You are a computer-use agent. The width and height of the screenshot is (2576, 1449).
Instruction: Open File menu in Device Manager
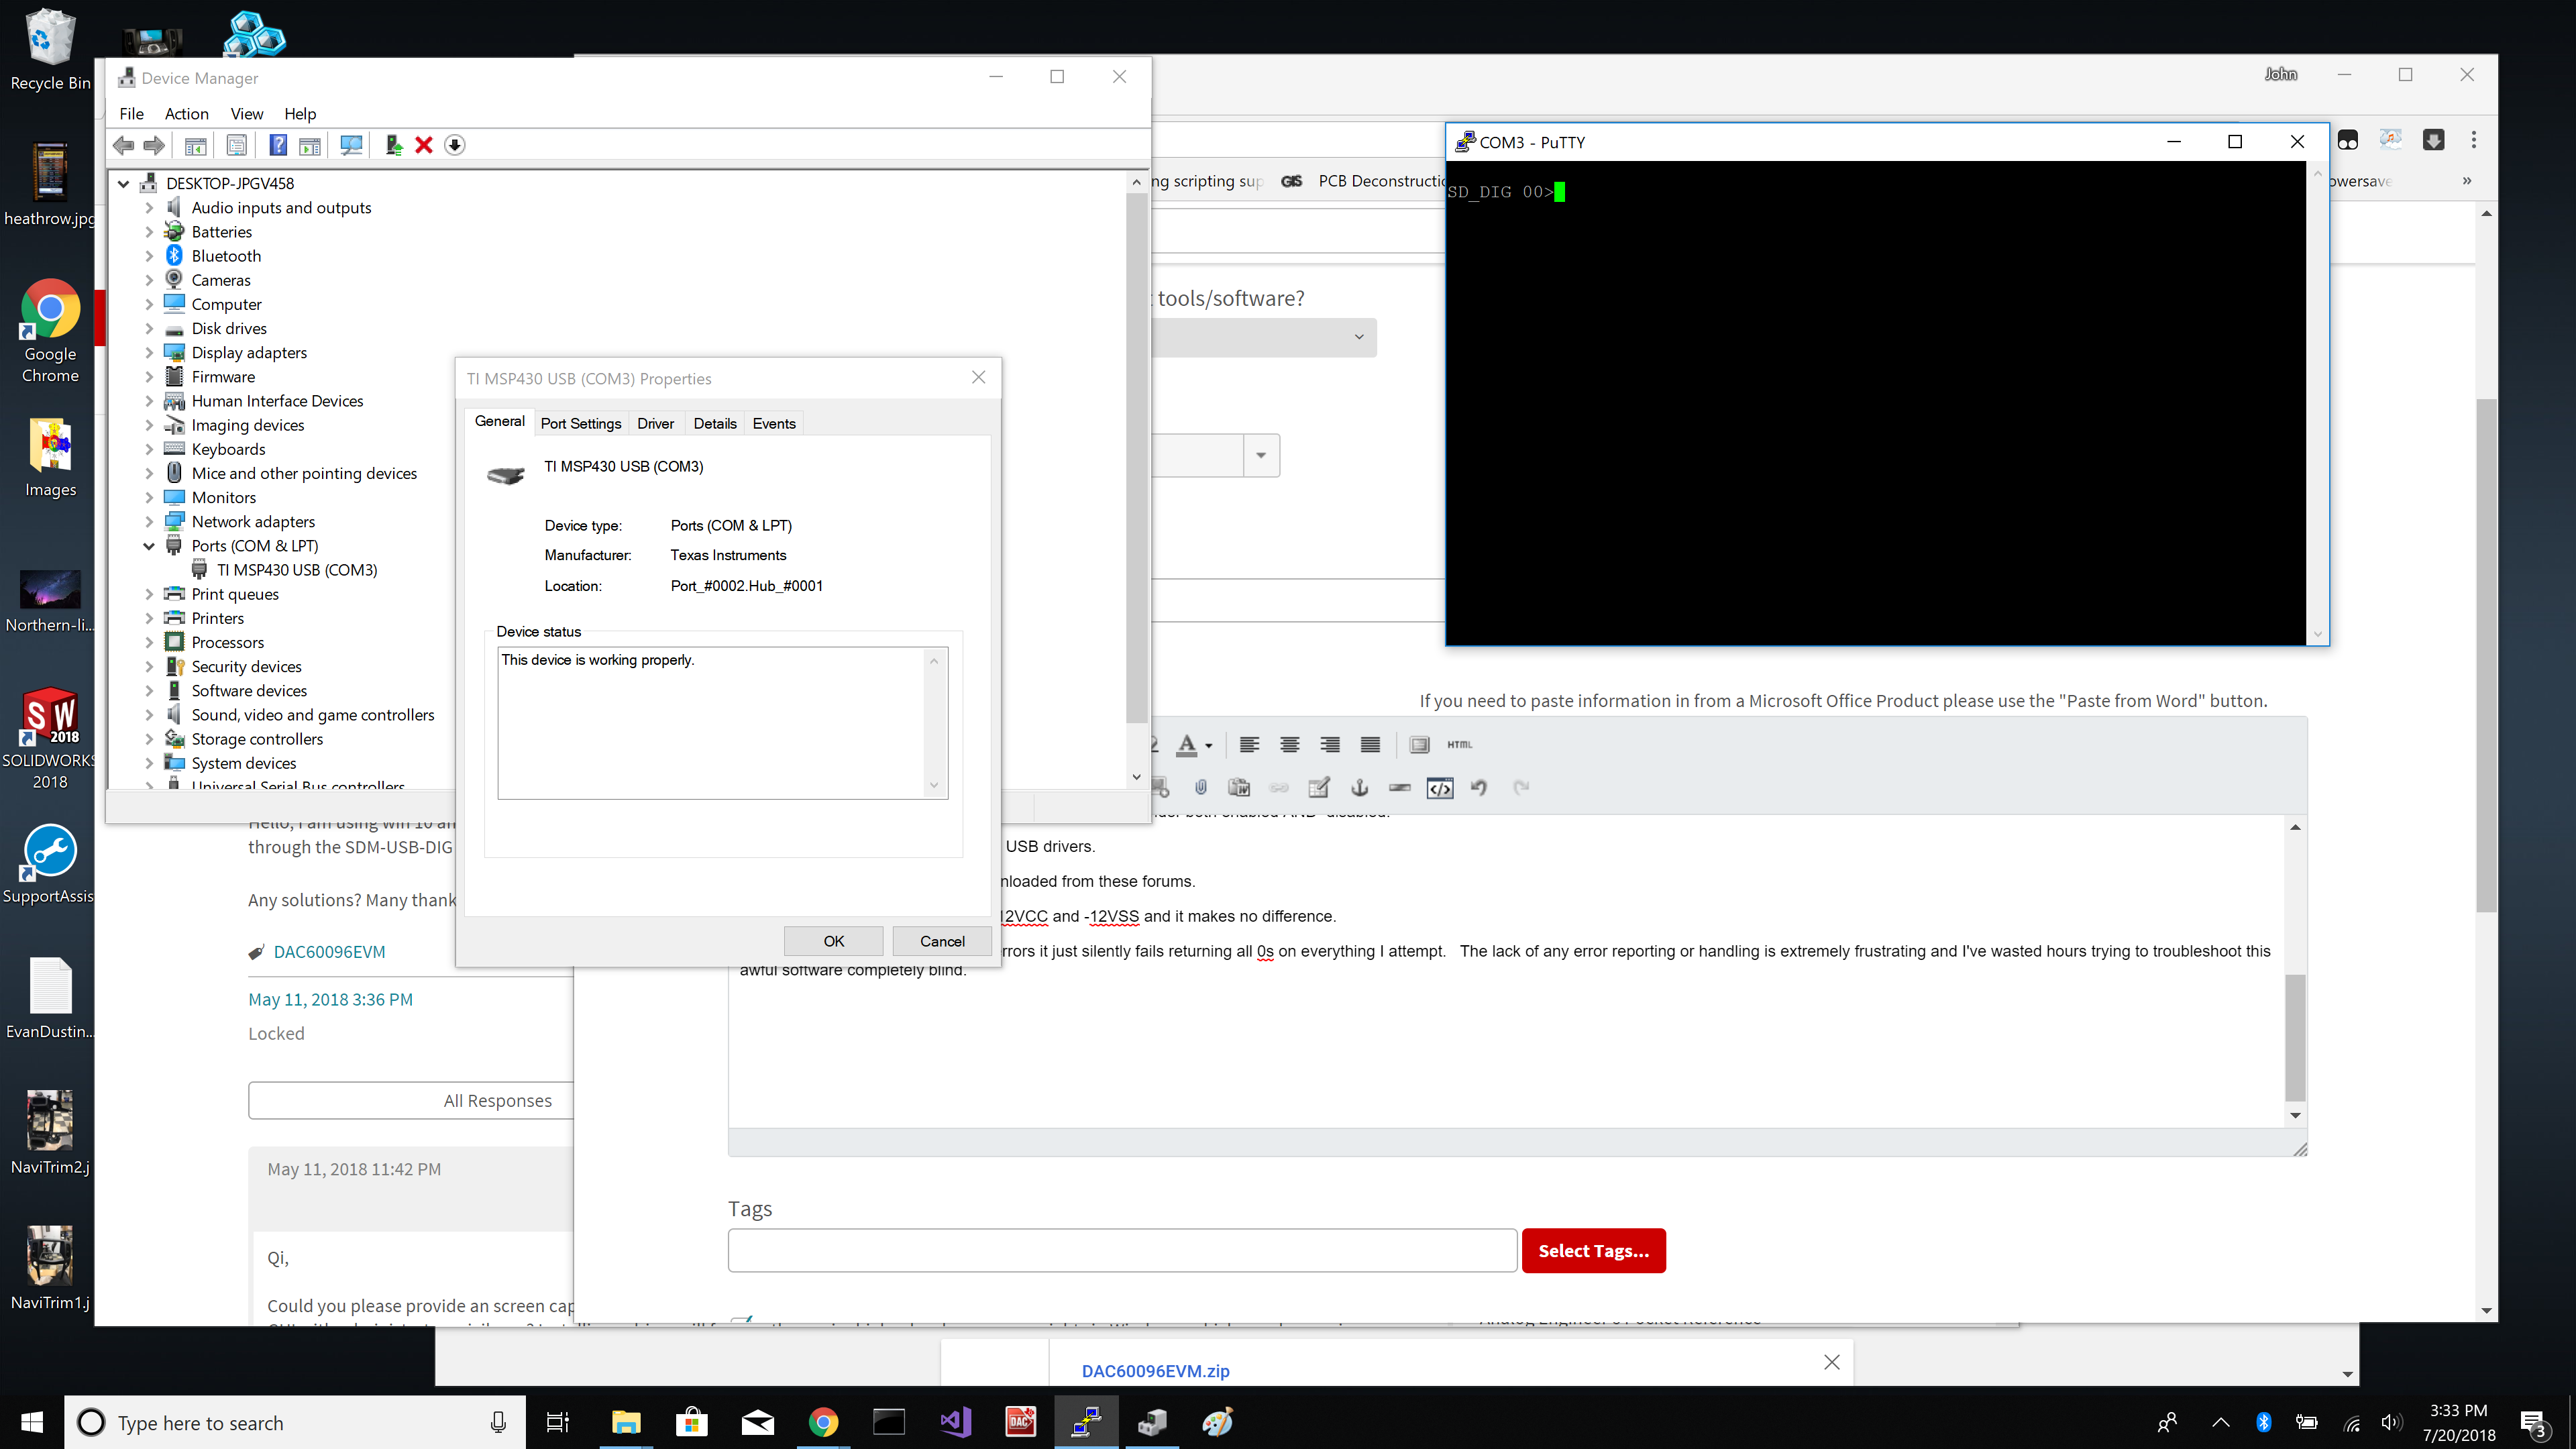(x=132, y=114)
